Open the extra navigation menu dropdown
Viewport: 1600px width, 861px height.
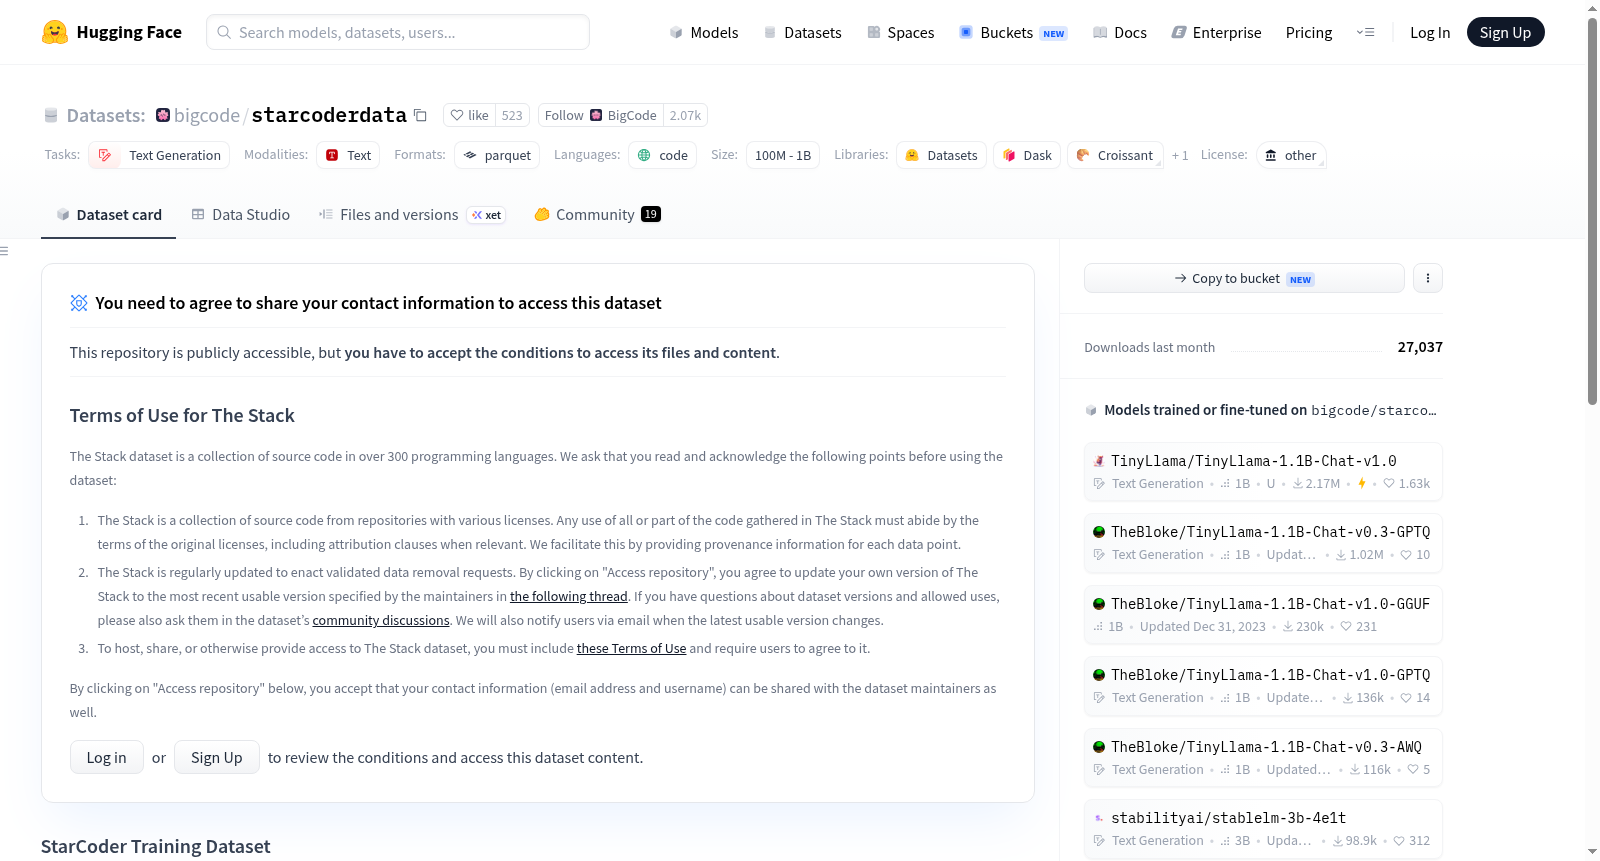click(x=1365, y=32)
